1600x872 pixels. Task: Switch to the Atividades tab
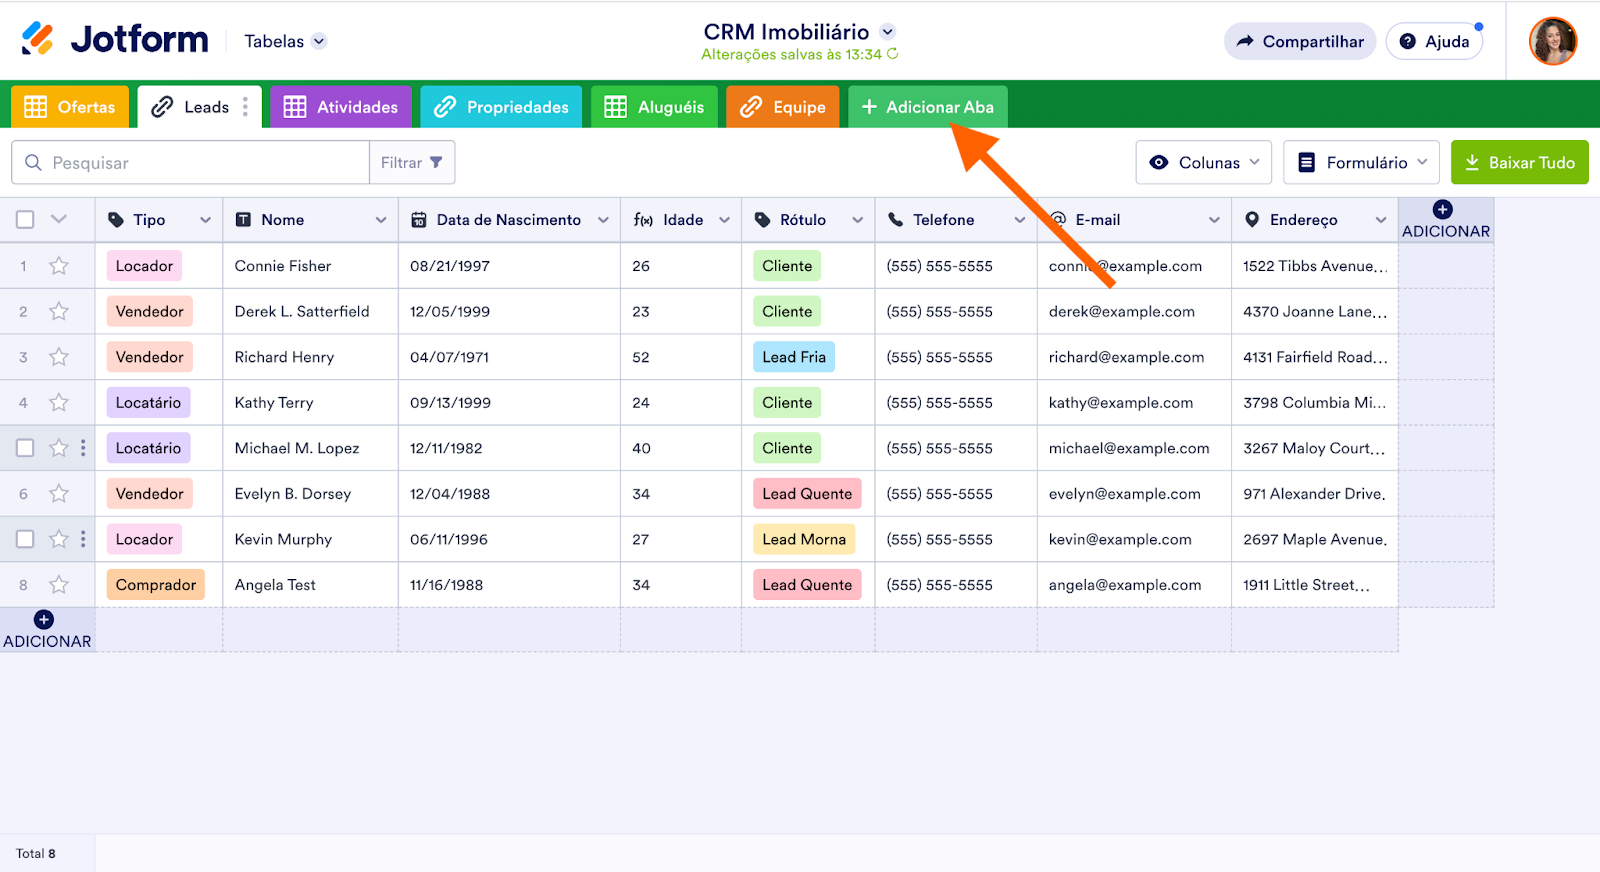341,107
